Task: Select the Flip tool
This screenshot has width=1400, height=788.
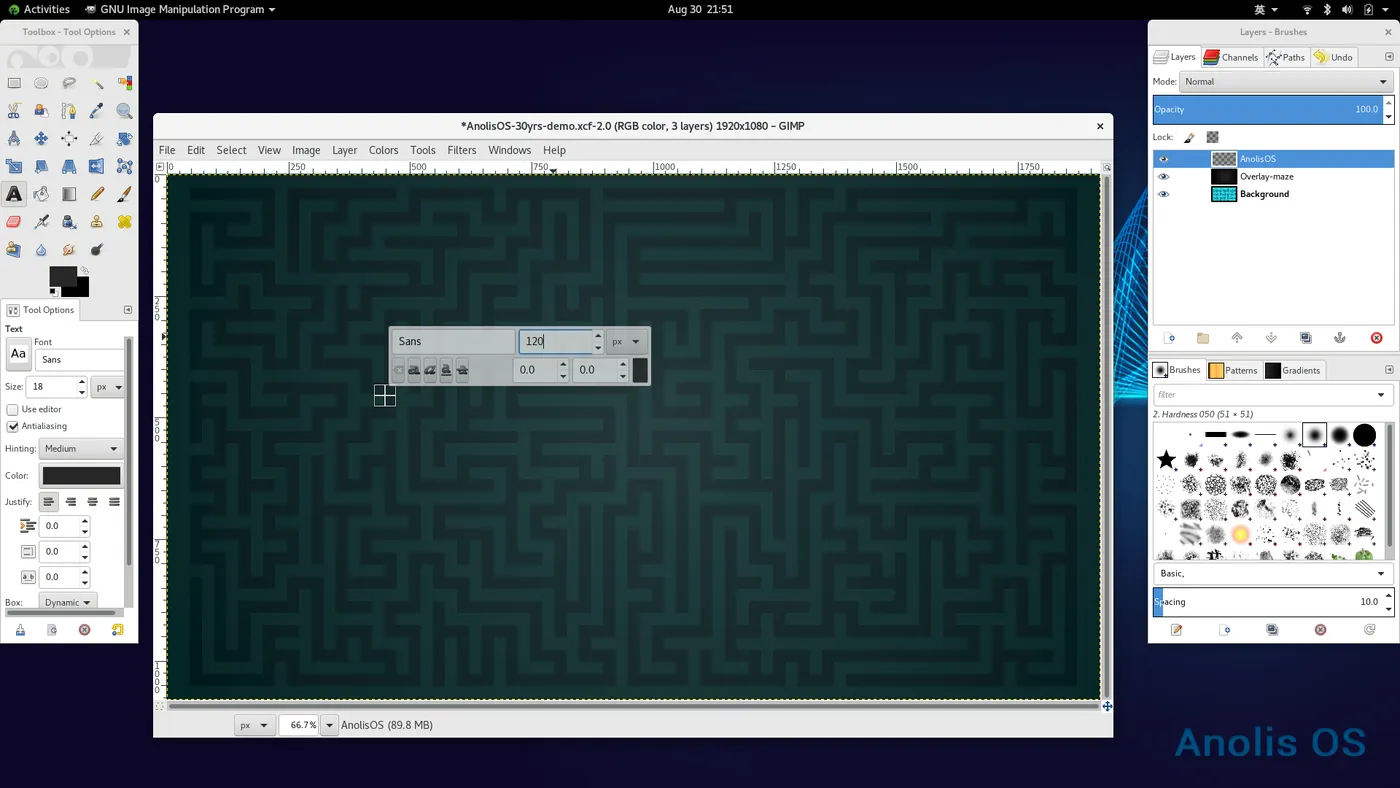Action: pos(97,166)
